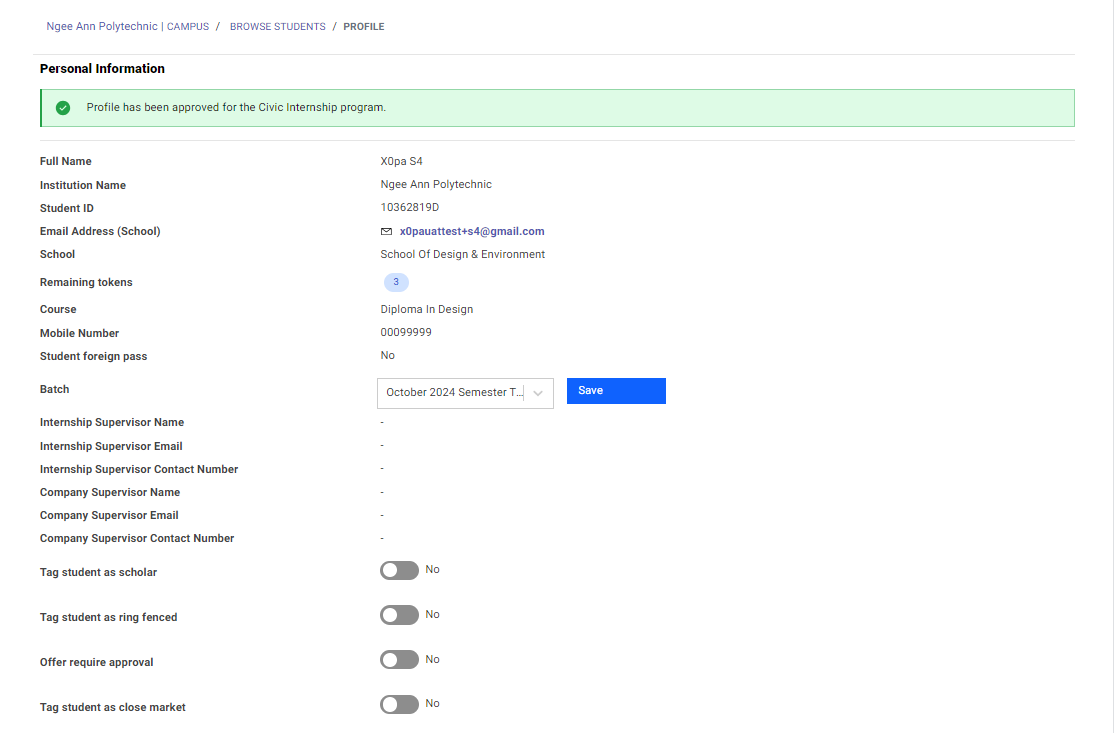Click the Remaining tokens badge showing 3
Viewport: 1114px width, 733px height.
(x=396, y=282)
